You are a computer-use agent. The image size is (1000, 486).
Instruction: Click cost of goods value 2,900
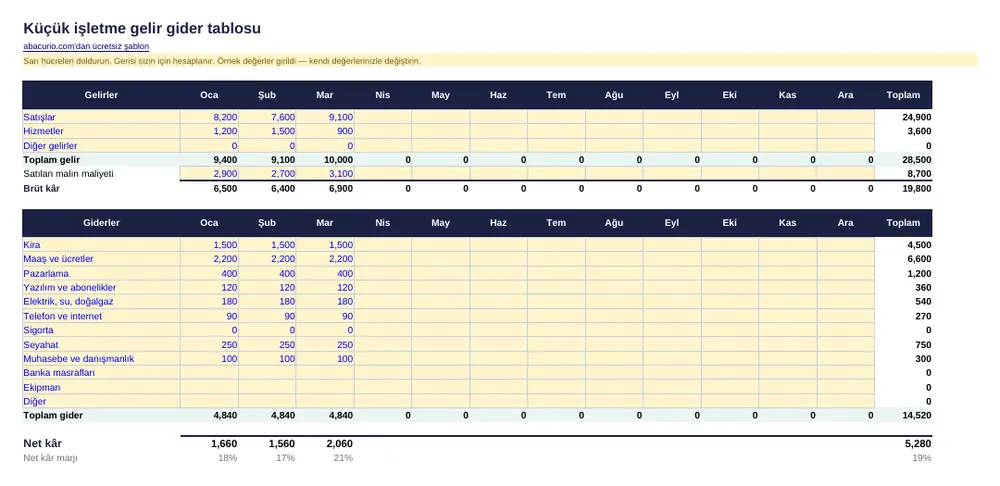tap(225, 173)
